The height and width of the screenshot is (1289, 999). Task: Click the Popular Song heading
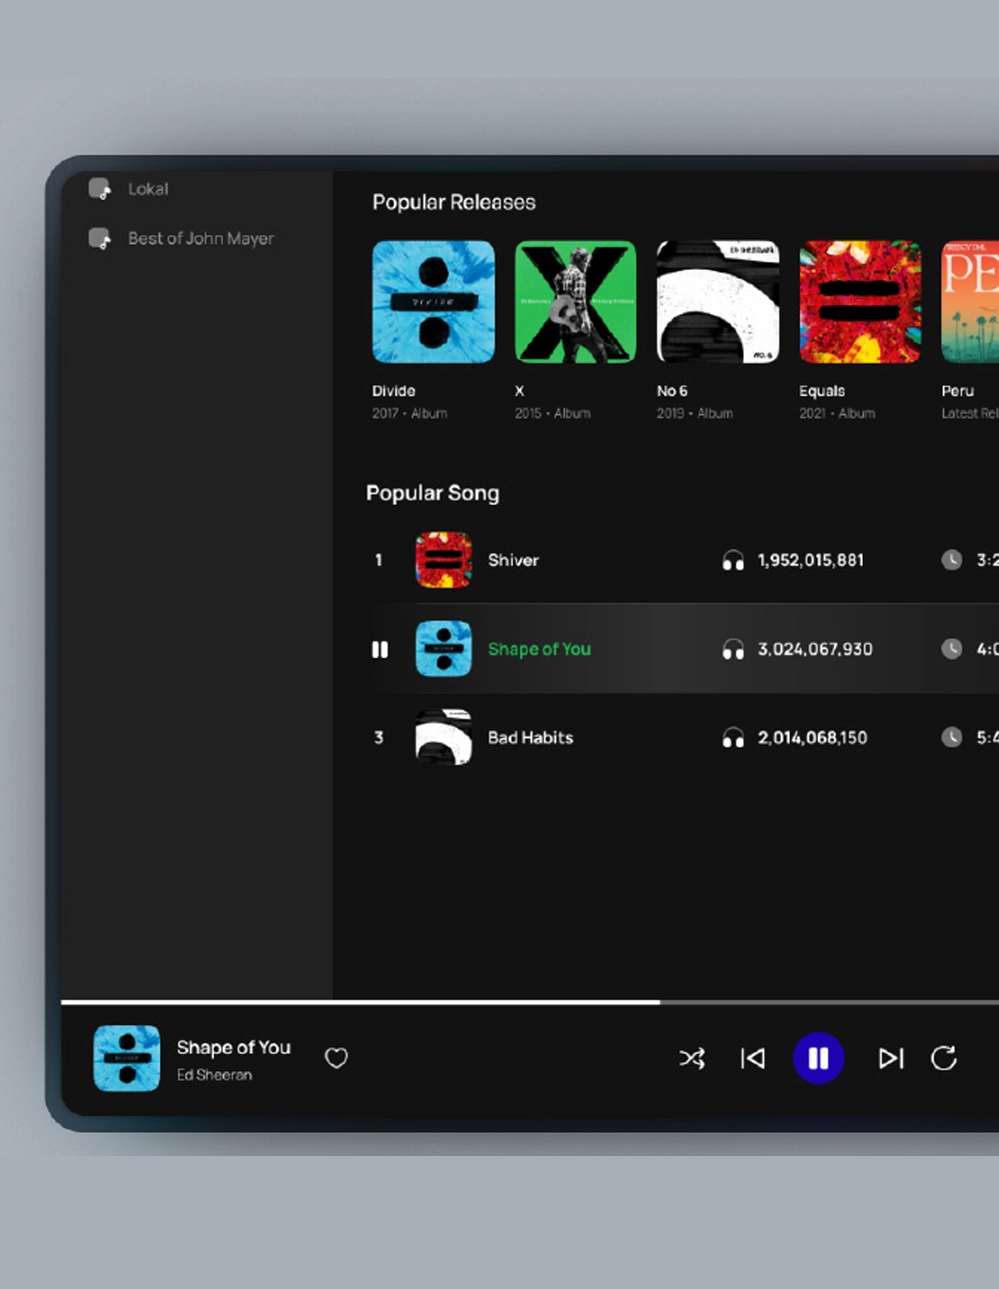pos(432,493)
